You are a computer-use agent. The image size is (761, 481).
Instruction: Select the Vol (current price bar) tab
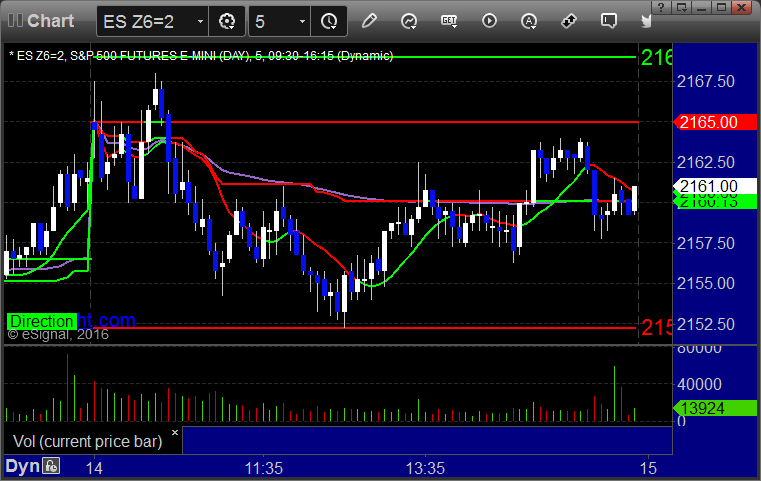pos(88,441)
